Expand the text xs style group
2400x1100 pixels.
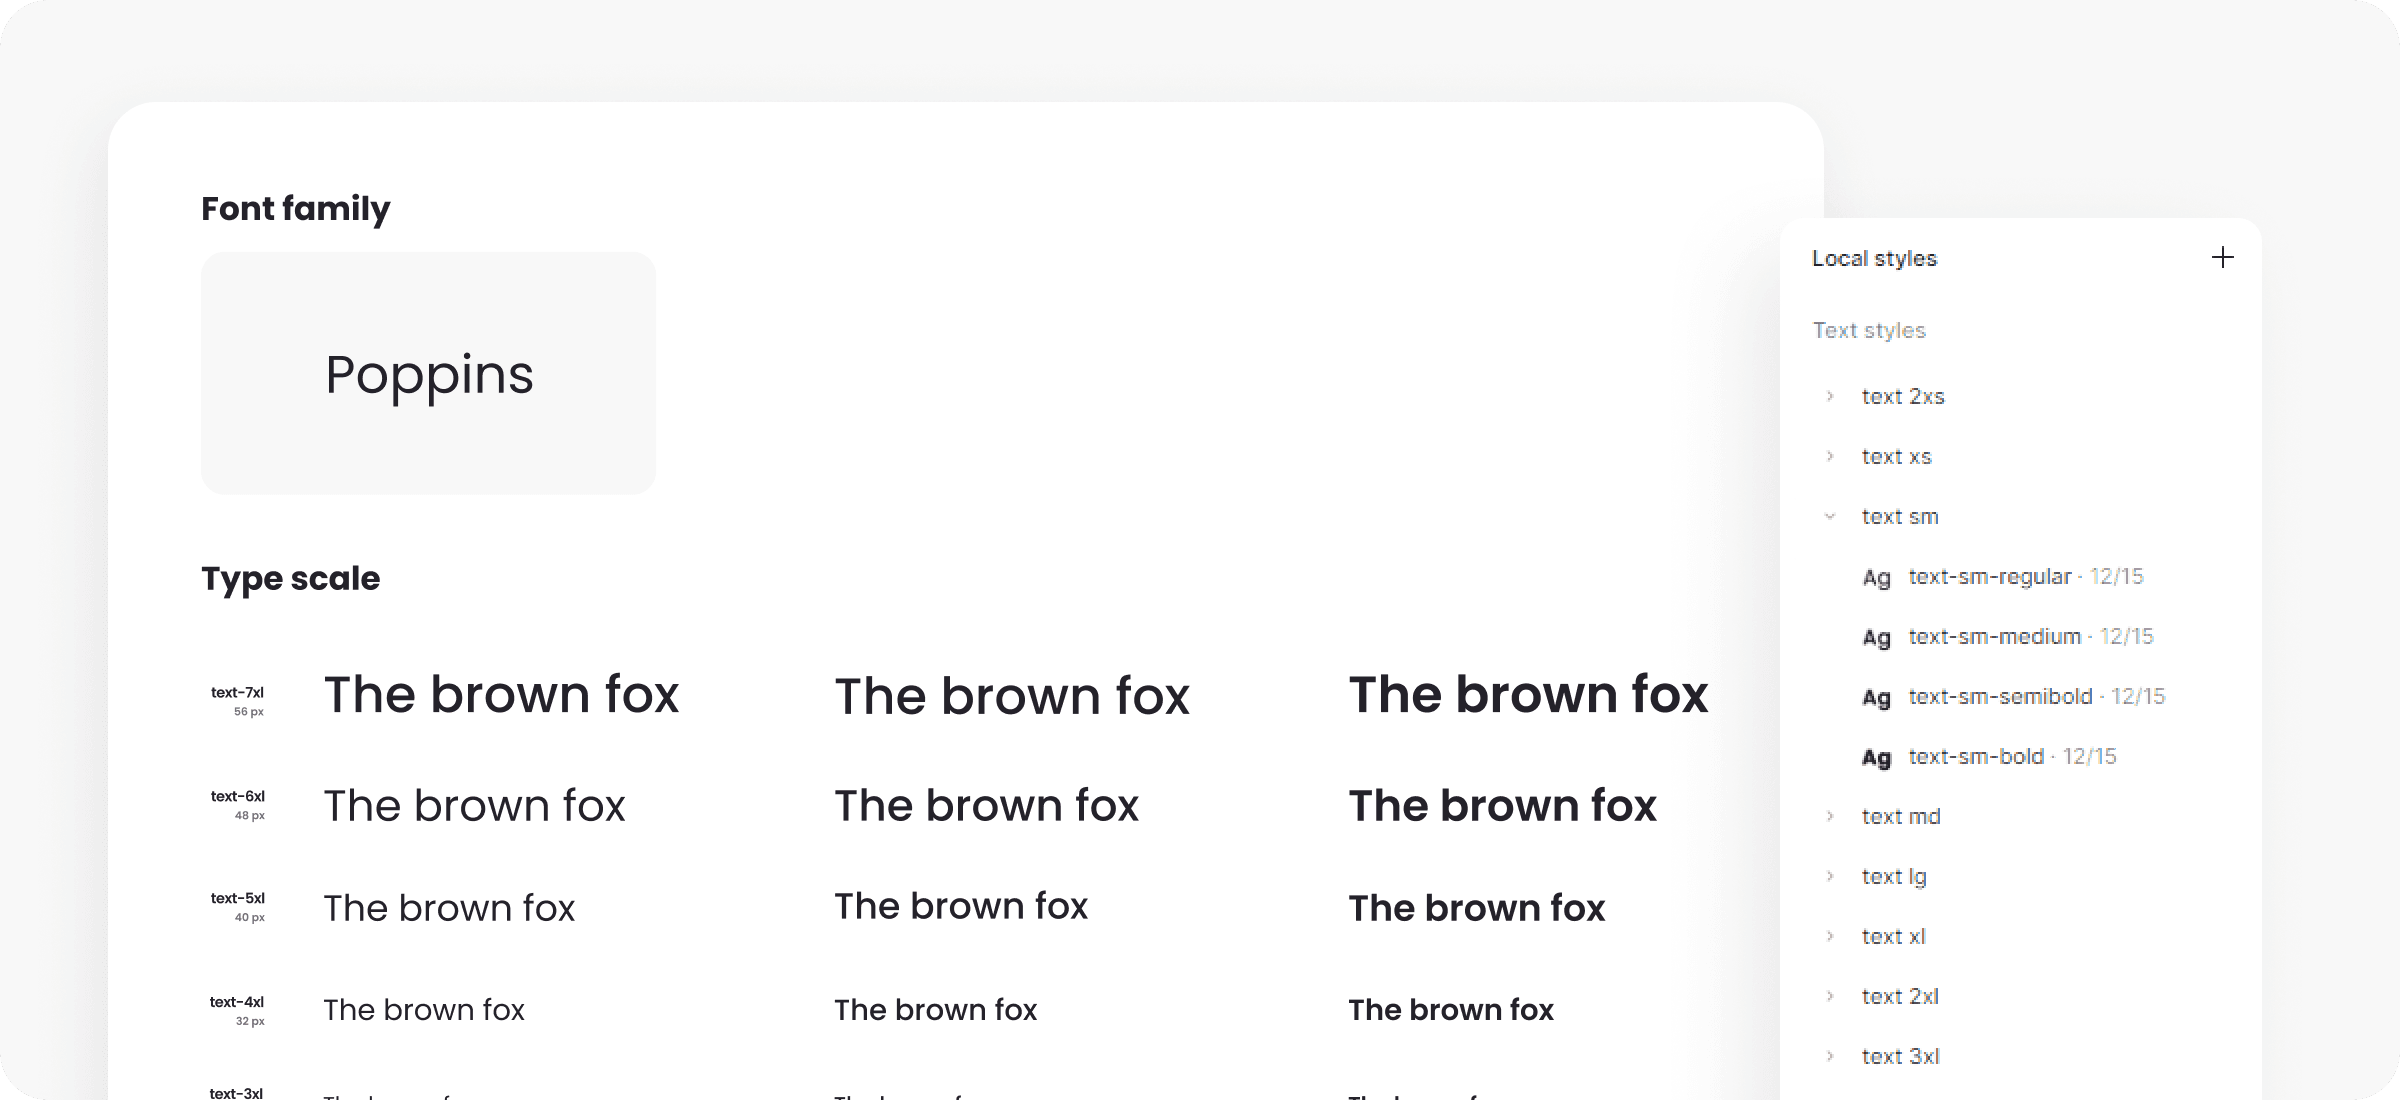[1830, 456]
